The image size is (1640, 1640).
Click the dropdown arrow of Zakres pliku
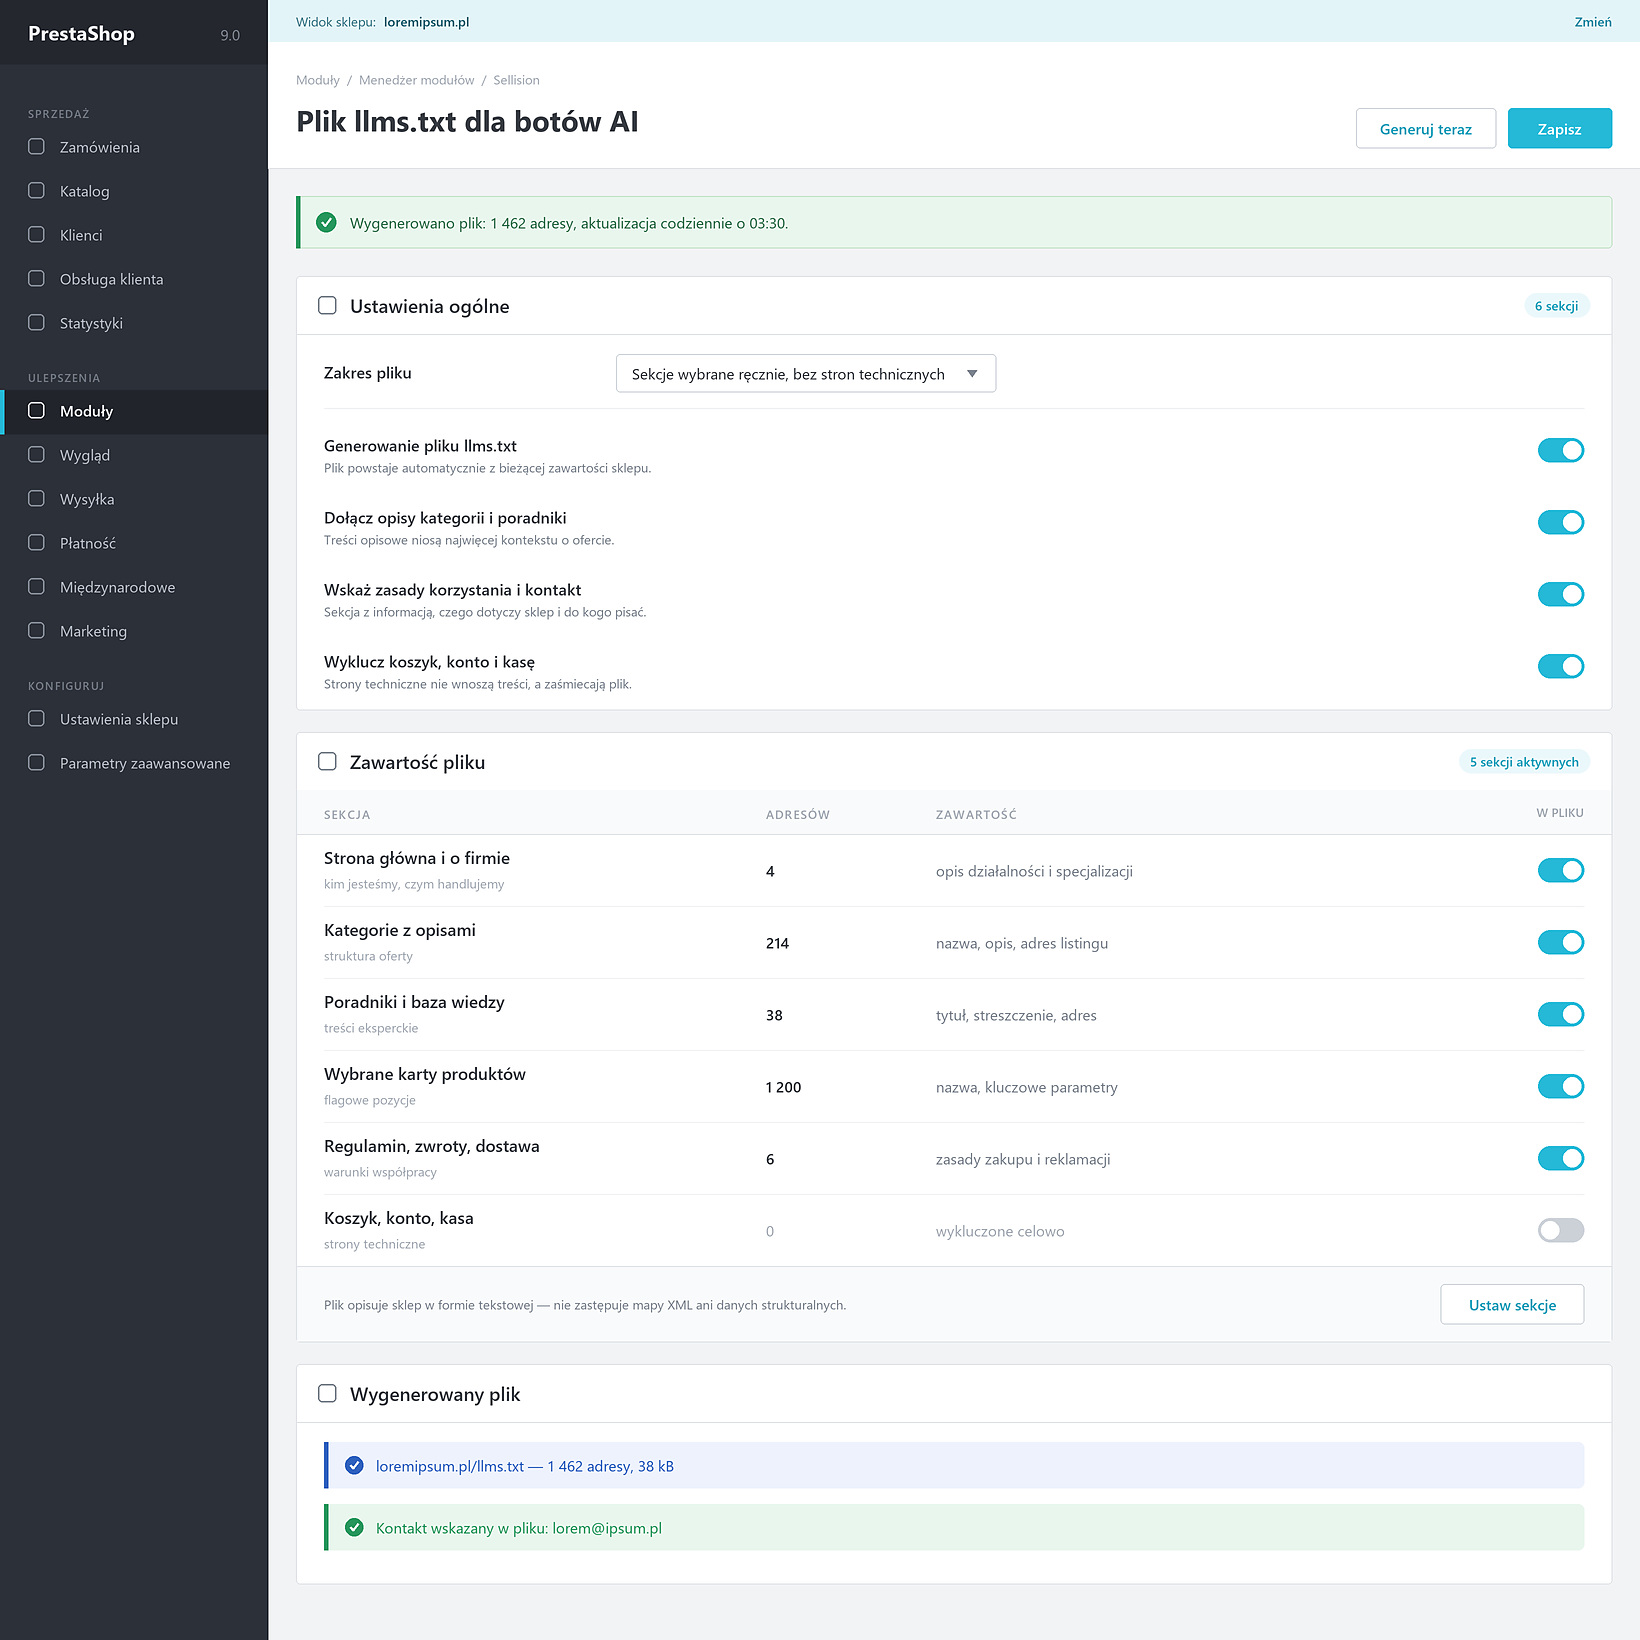972,374
